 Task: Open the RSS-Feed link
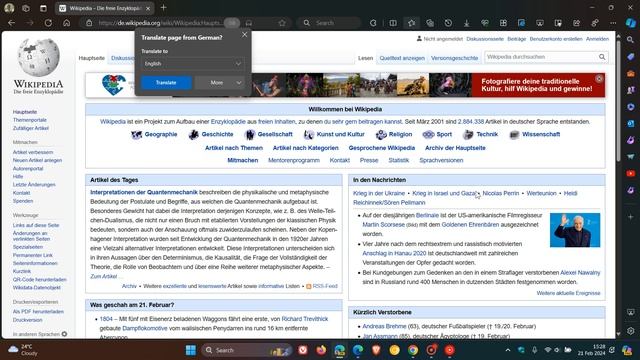coord(325,286)
